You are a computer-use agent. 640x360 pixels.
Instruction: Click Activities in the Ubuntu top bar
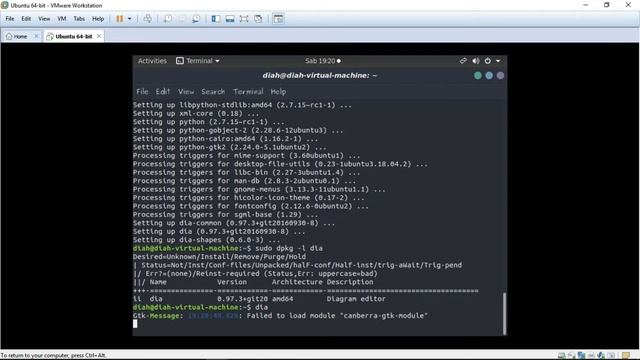(x=152, y=61)
